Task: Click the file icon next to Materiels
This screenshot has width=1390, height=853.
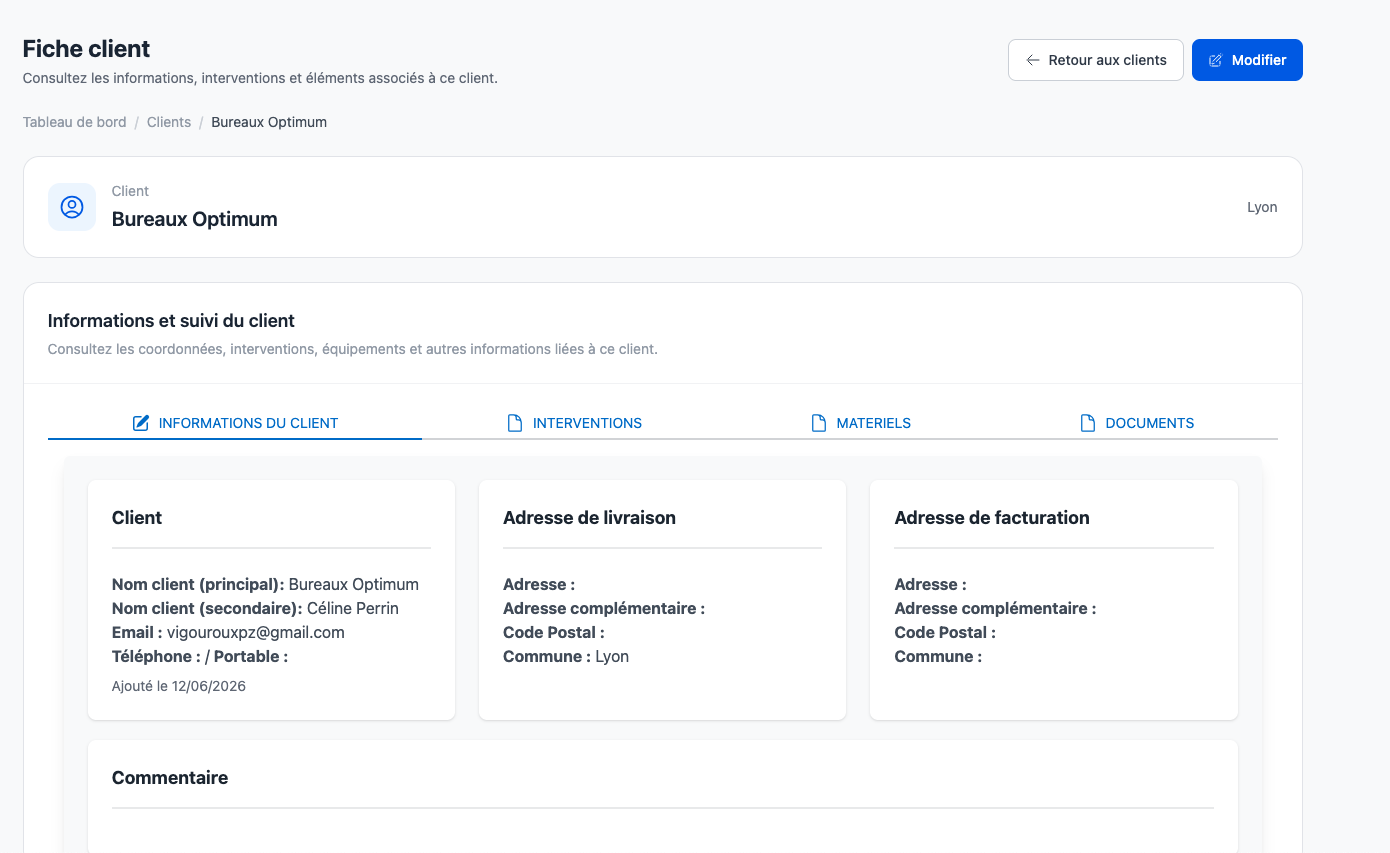Action: tap(819, 423)
